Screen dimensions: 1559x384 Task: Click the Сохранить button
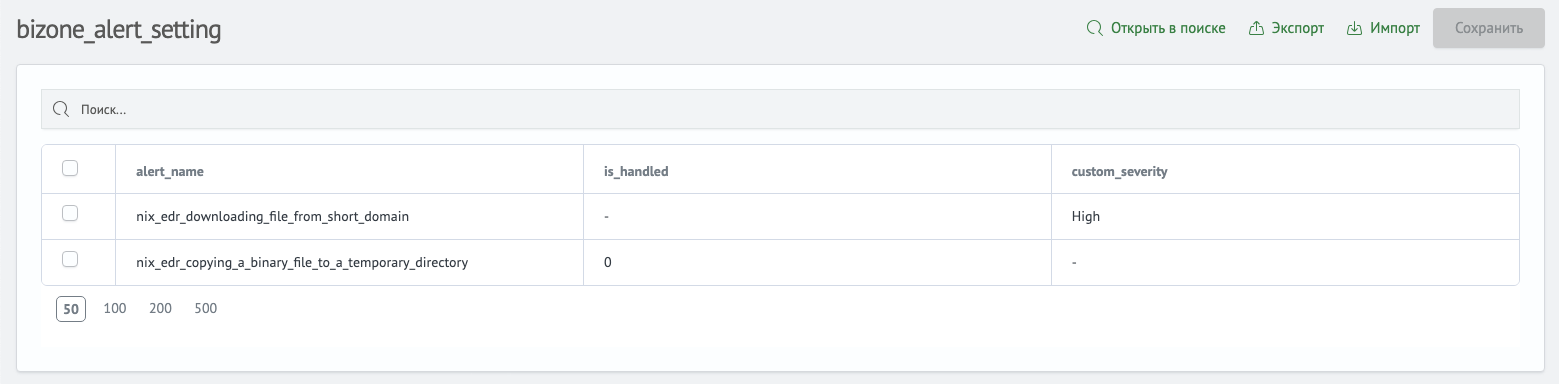pyautogui.click(x=1488, y=29)
